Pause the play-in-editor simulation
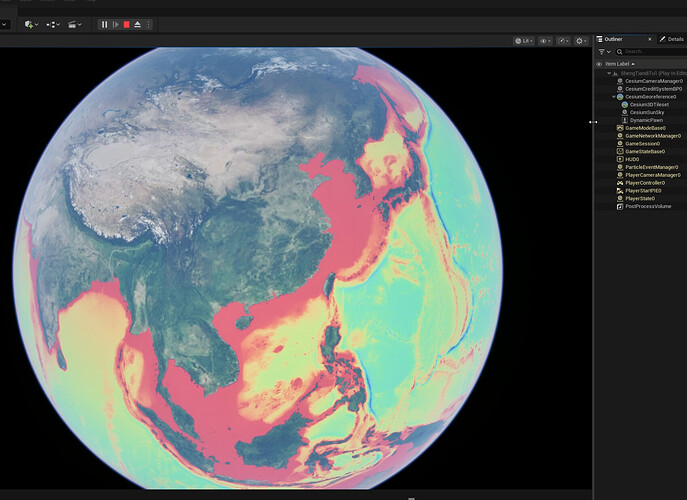The width and height of the screenshot is (687, 500). pyautogui.click(x=104, y=25)
